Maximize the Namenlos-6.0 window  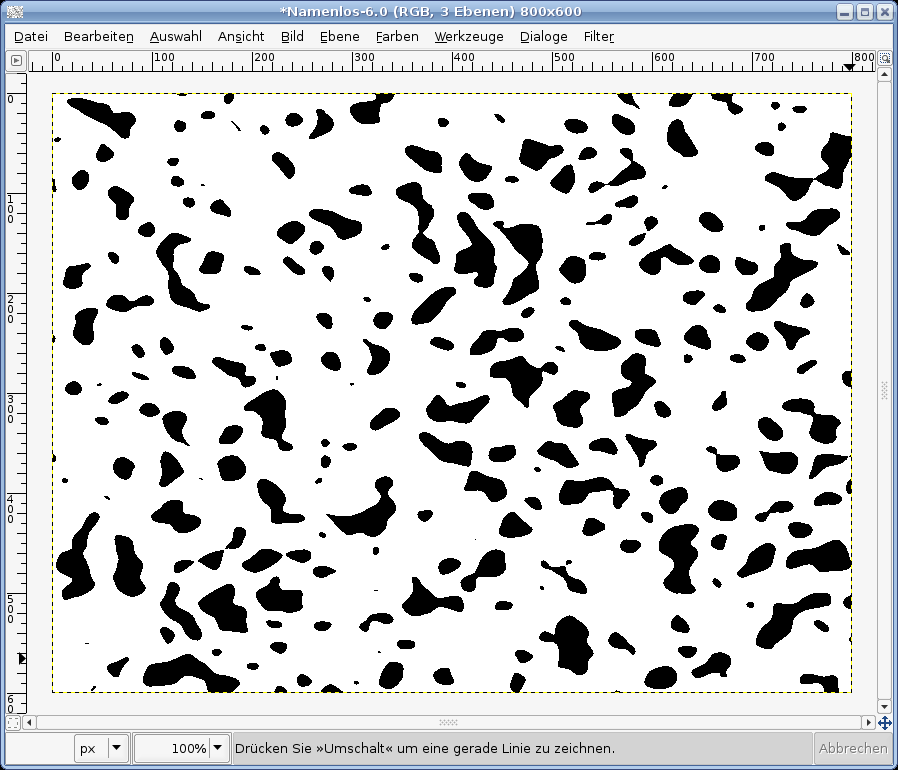865,12
